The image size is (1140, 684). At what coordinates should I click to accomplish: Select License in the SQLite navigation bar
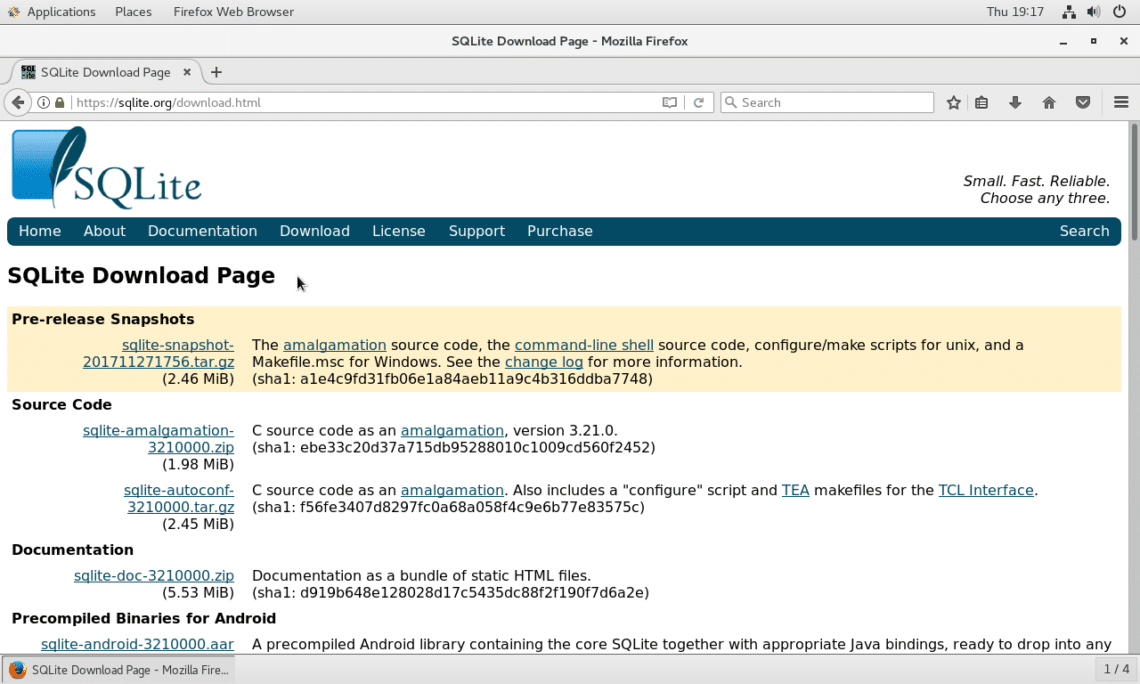(398, 231)
